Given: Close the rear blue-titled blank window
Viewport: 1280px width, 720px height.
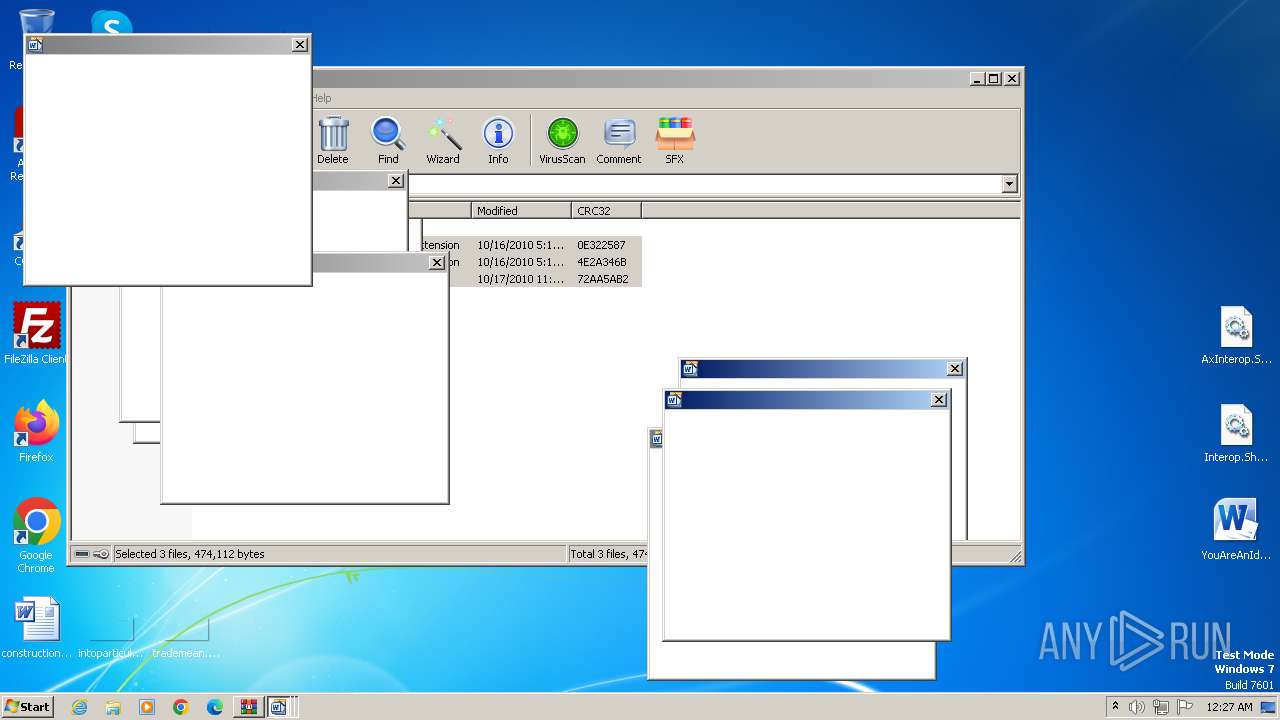Looking at the screenshot, I should coord(954,369).
